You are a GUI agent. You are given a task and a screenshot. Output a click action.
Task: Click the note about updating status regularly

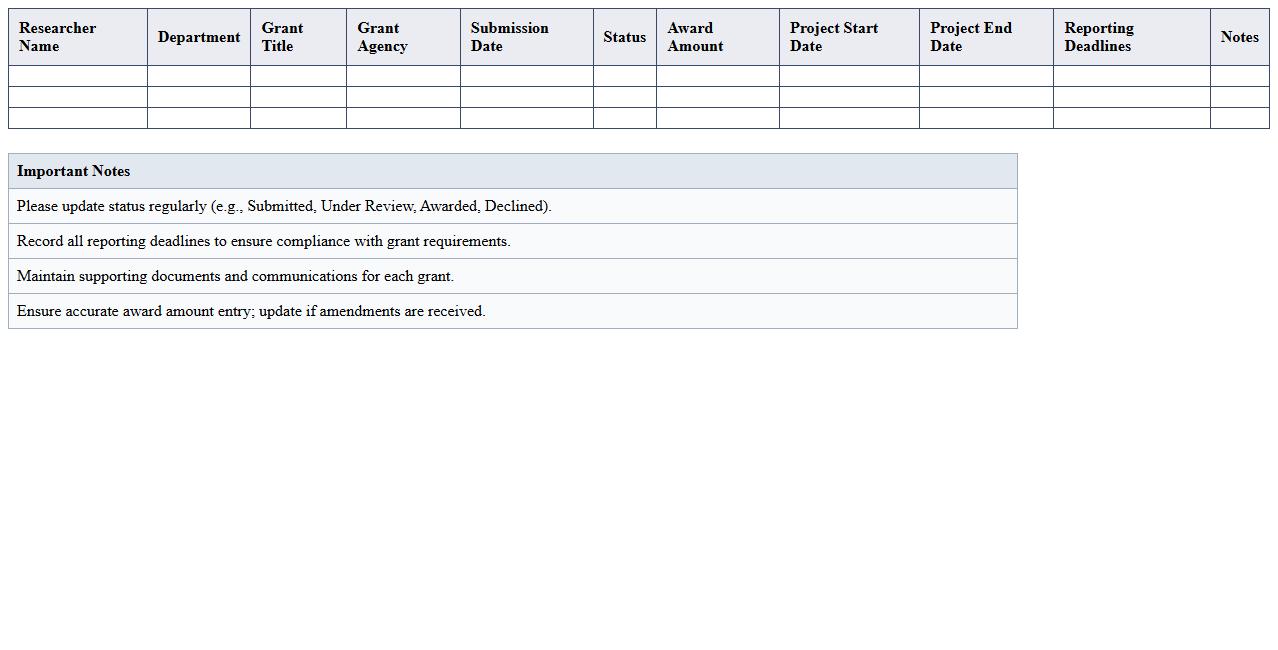284,206
